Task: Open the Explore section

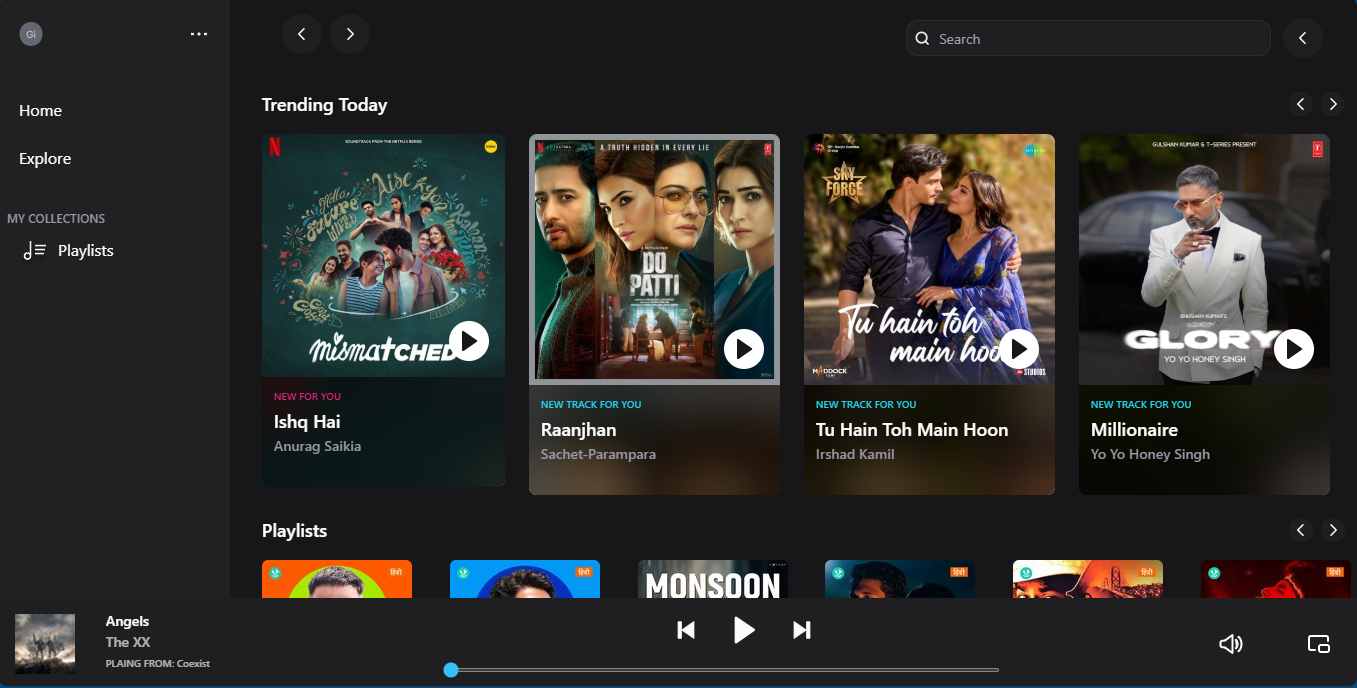Action: click(x=45, y=159)
